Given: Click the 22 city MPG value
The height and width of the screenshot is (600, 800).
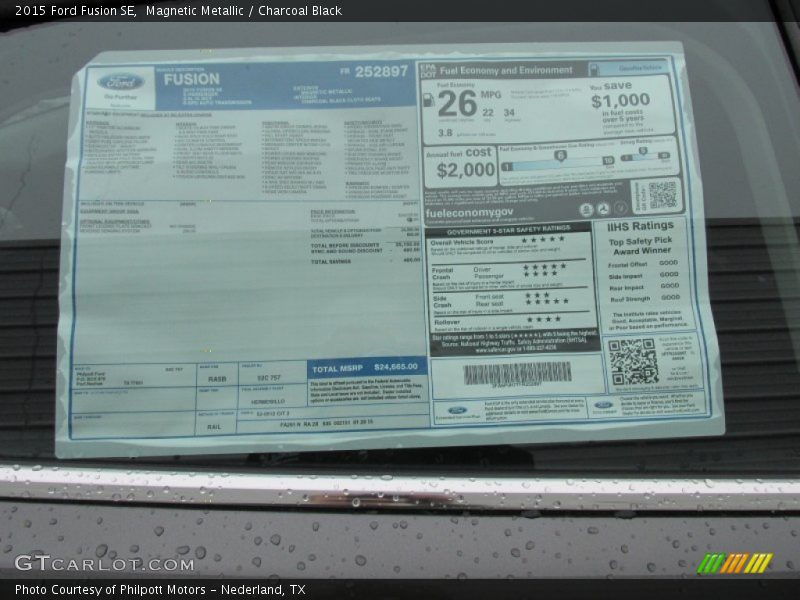Looking at the screenshot, I should click(x=488, y=112).
